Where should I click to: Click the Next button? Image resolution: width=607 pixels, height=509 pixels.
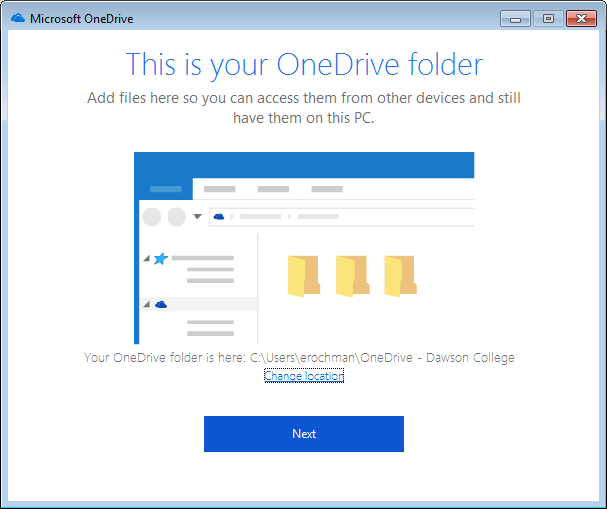[304, 434]
